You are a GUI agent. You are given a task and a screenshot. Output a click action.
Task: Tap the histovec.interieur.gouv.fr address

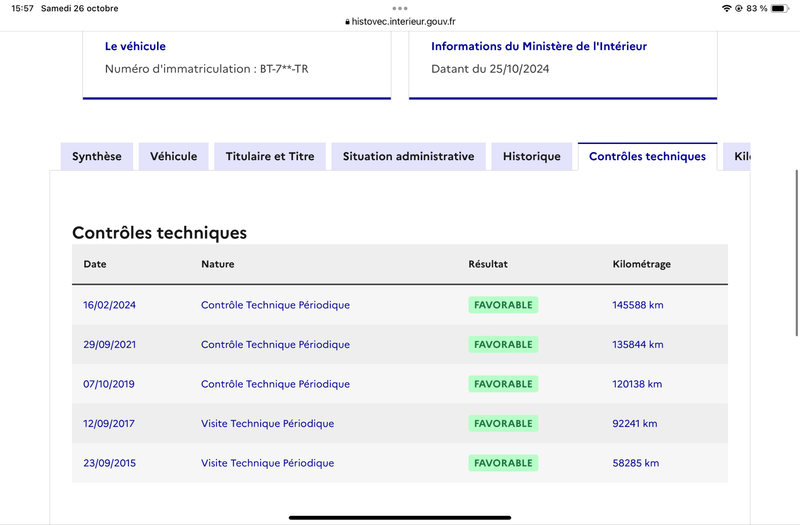pyautogui.click(x=404, y=21)
